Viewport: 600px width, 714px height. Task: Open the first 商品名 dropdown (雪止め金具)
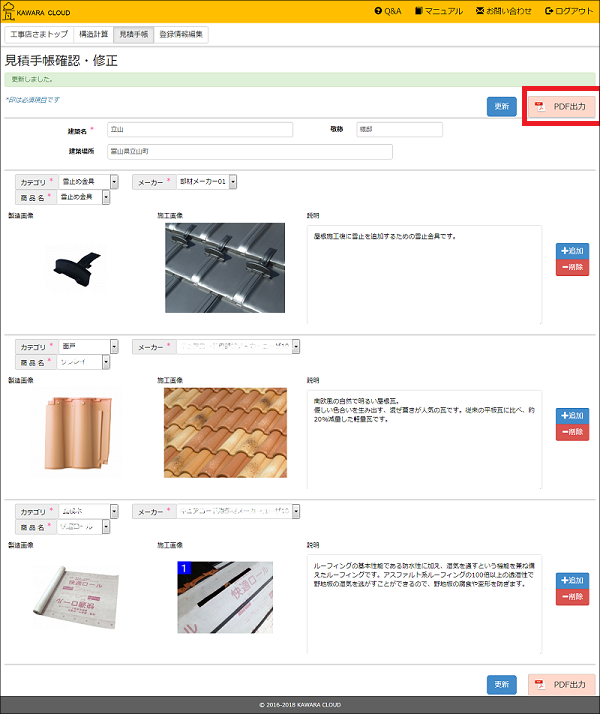(x=89, y=198)
